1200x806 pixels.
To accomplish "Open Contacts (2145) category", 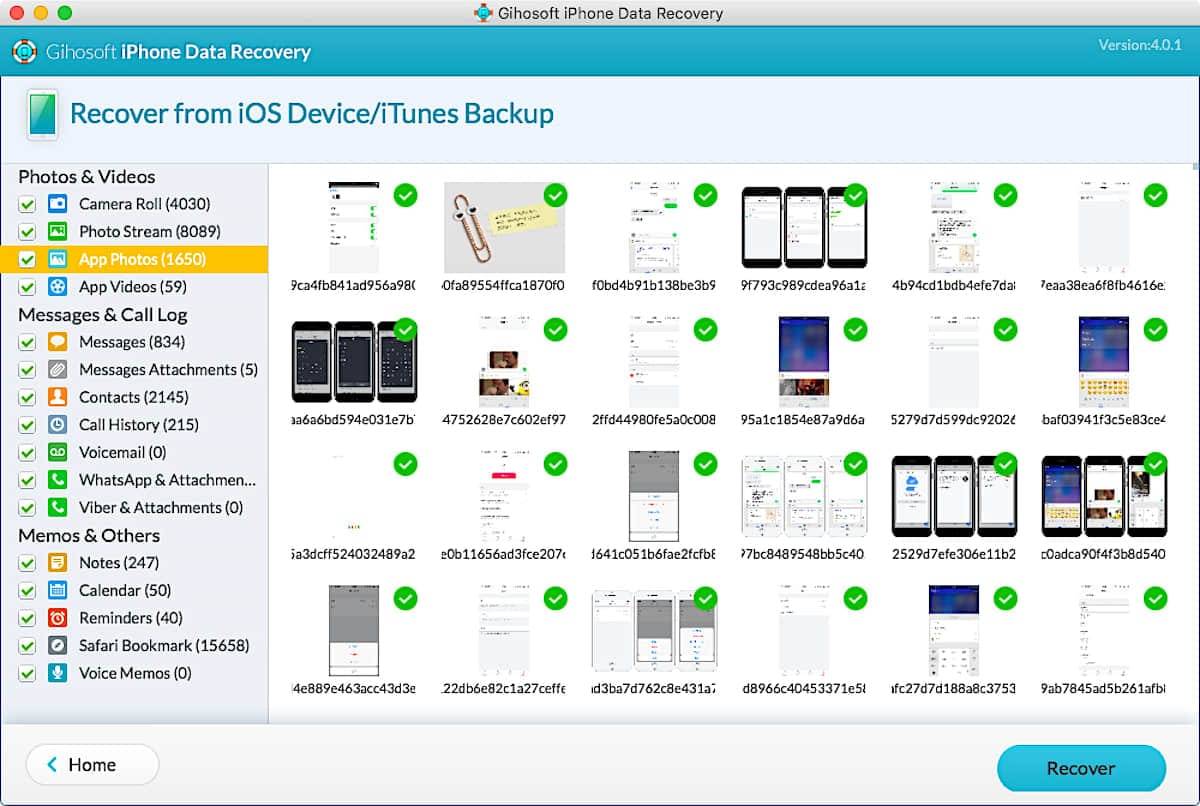I will [x=134, y=397].
